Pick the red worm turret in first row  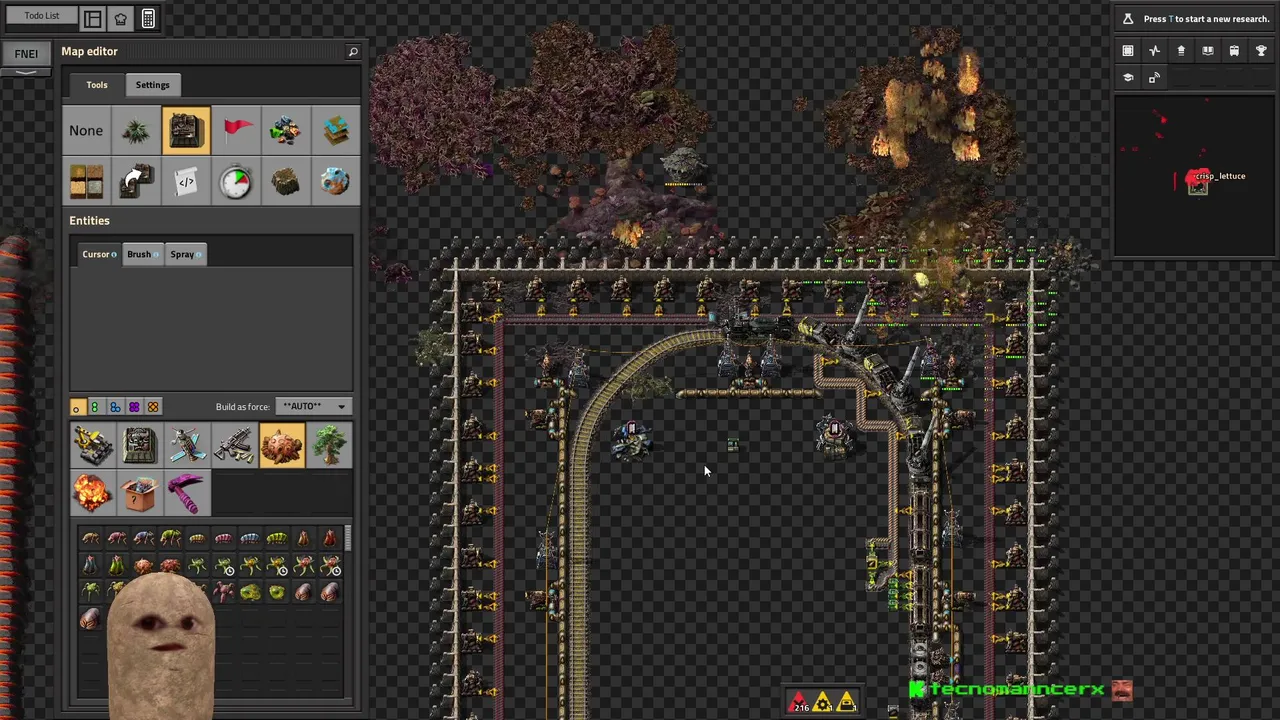click(x=330, y=539)
